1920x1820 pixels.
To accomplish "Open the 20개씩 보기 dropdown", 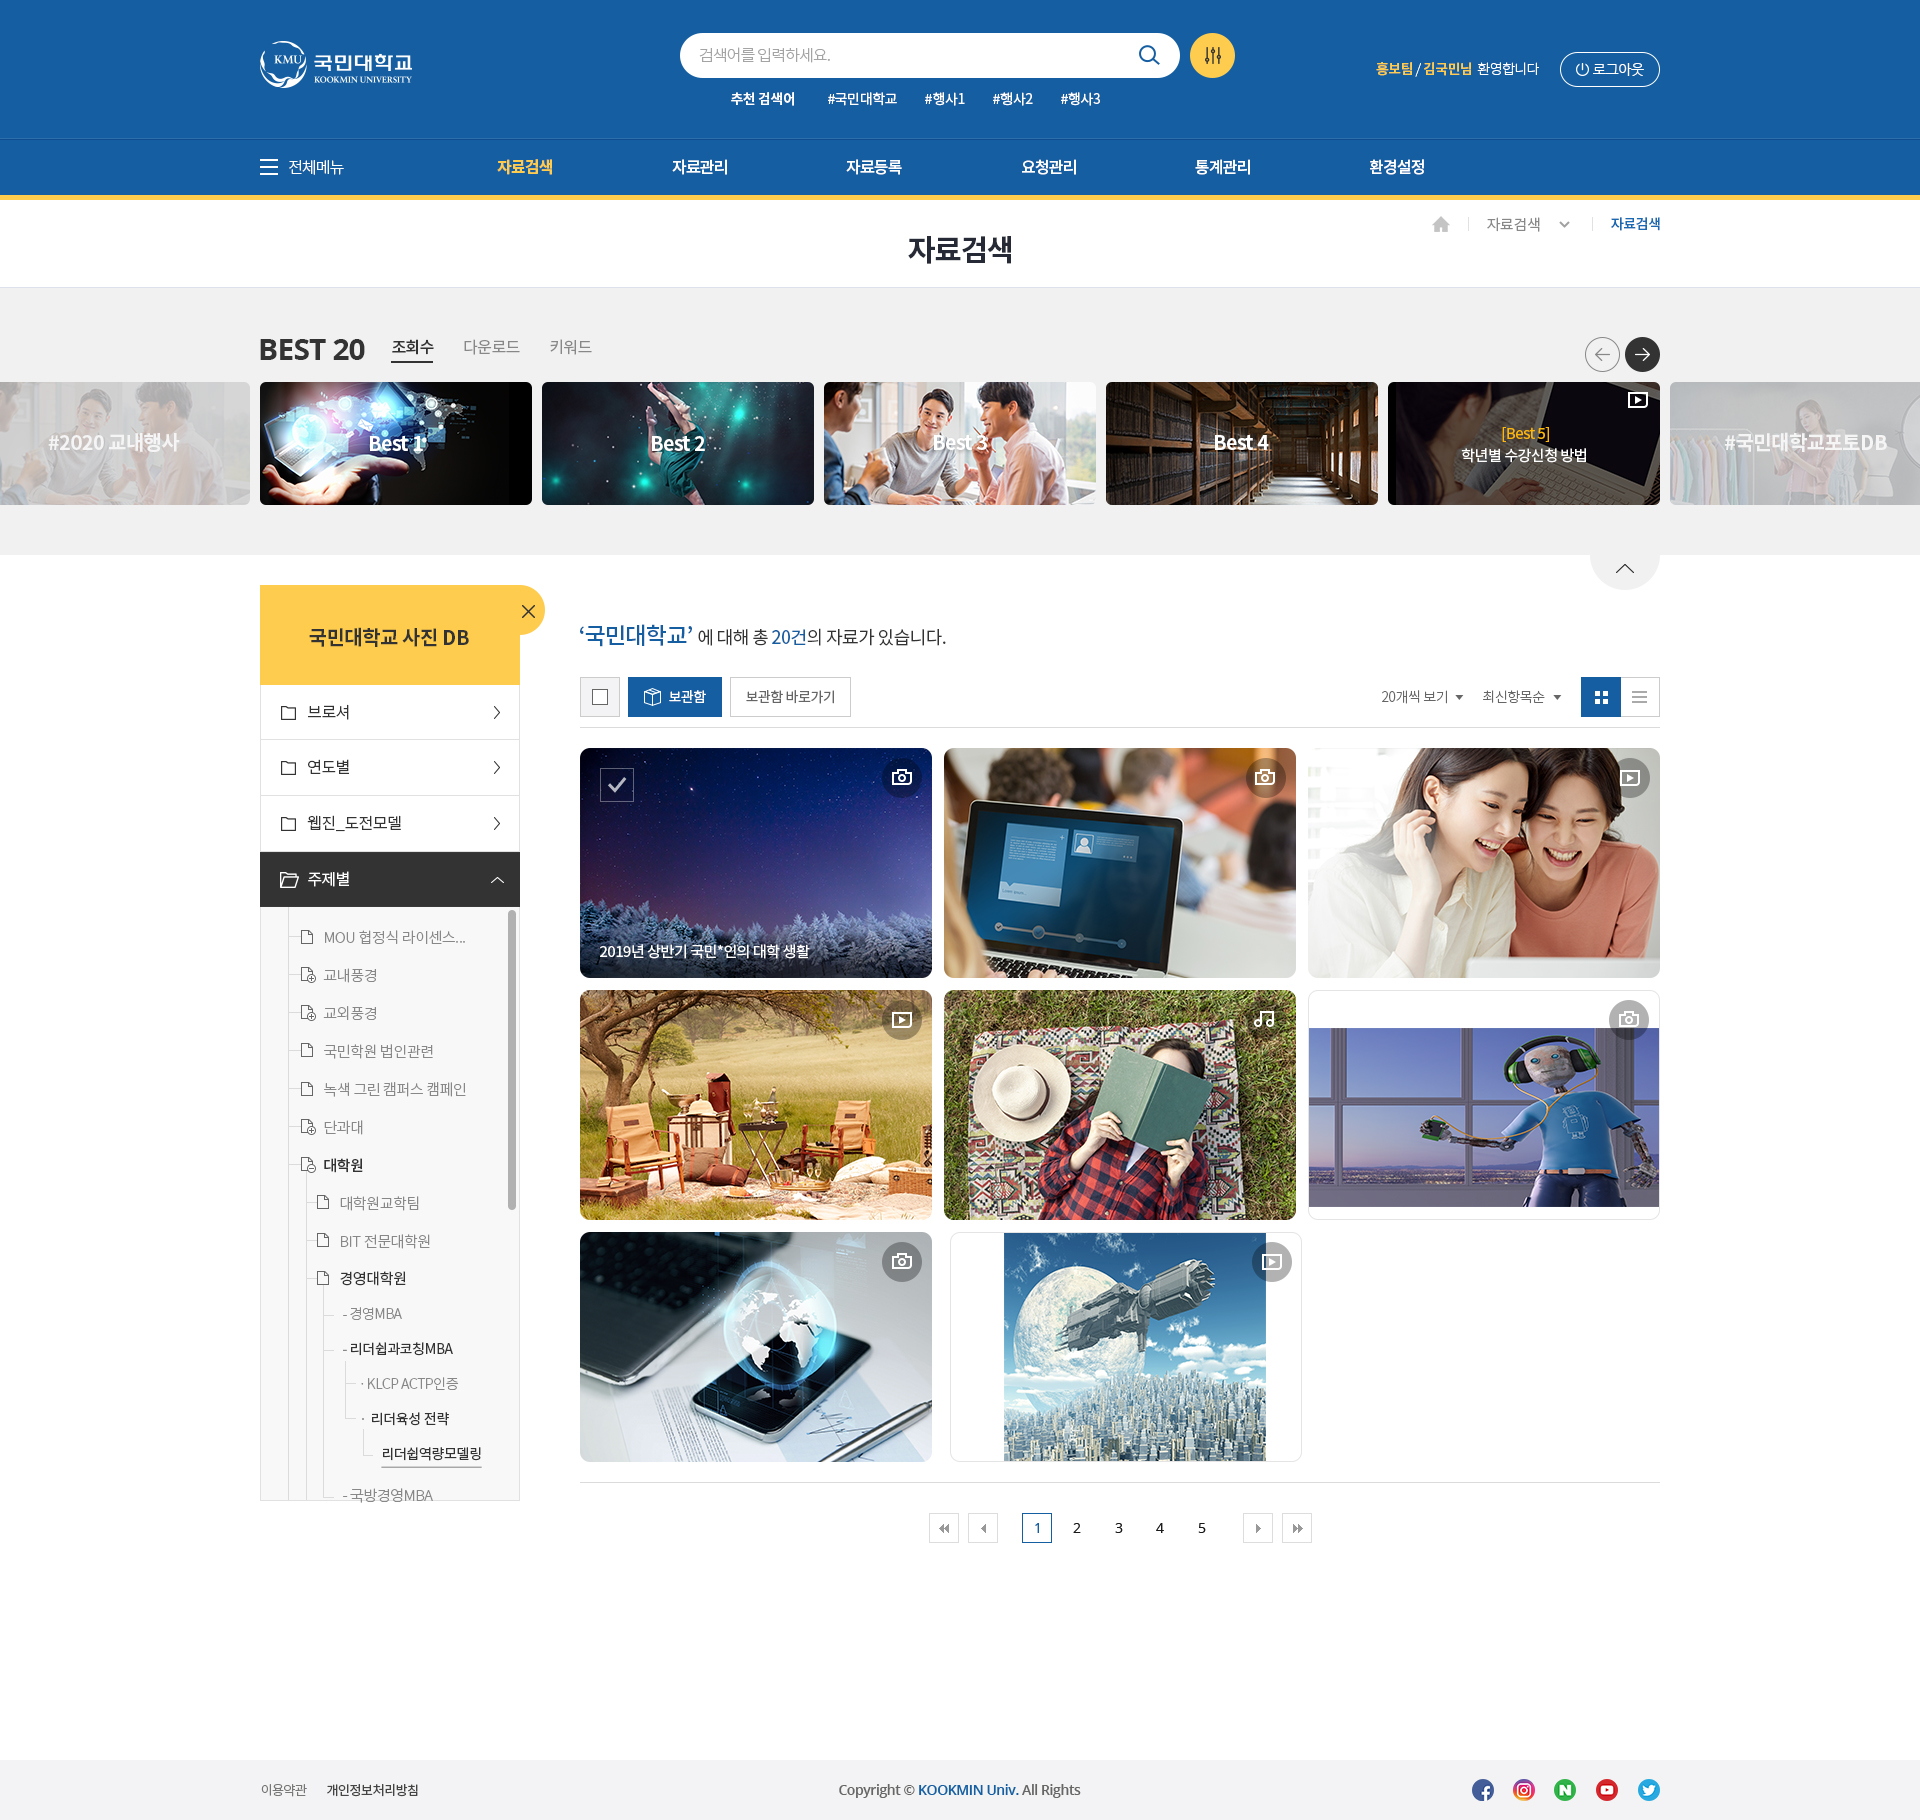I will pos(1422,697).
